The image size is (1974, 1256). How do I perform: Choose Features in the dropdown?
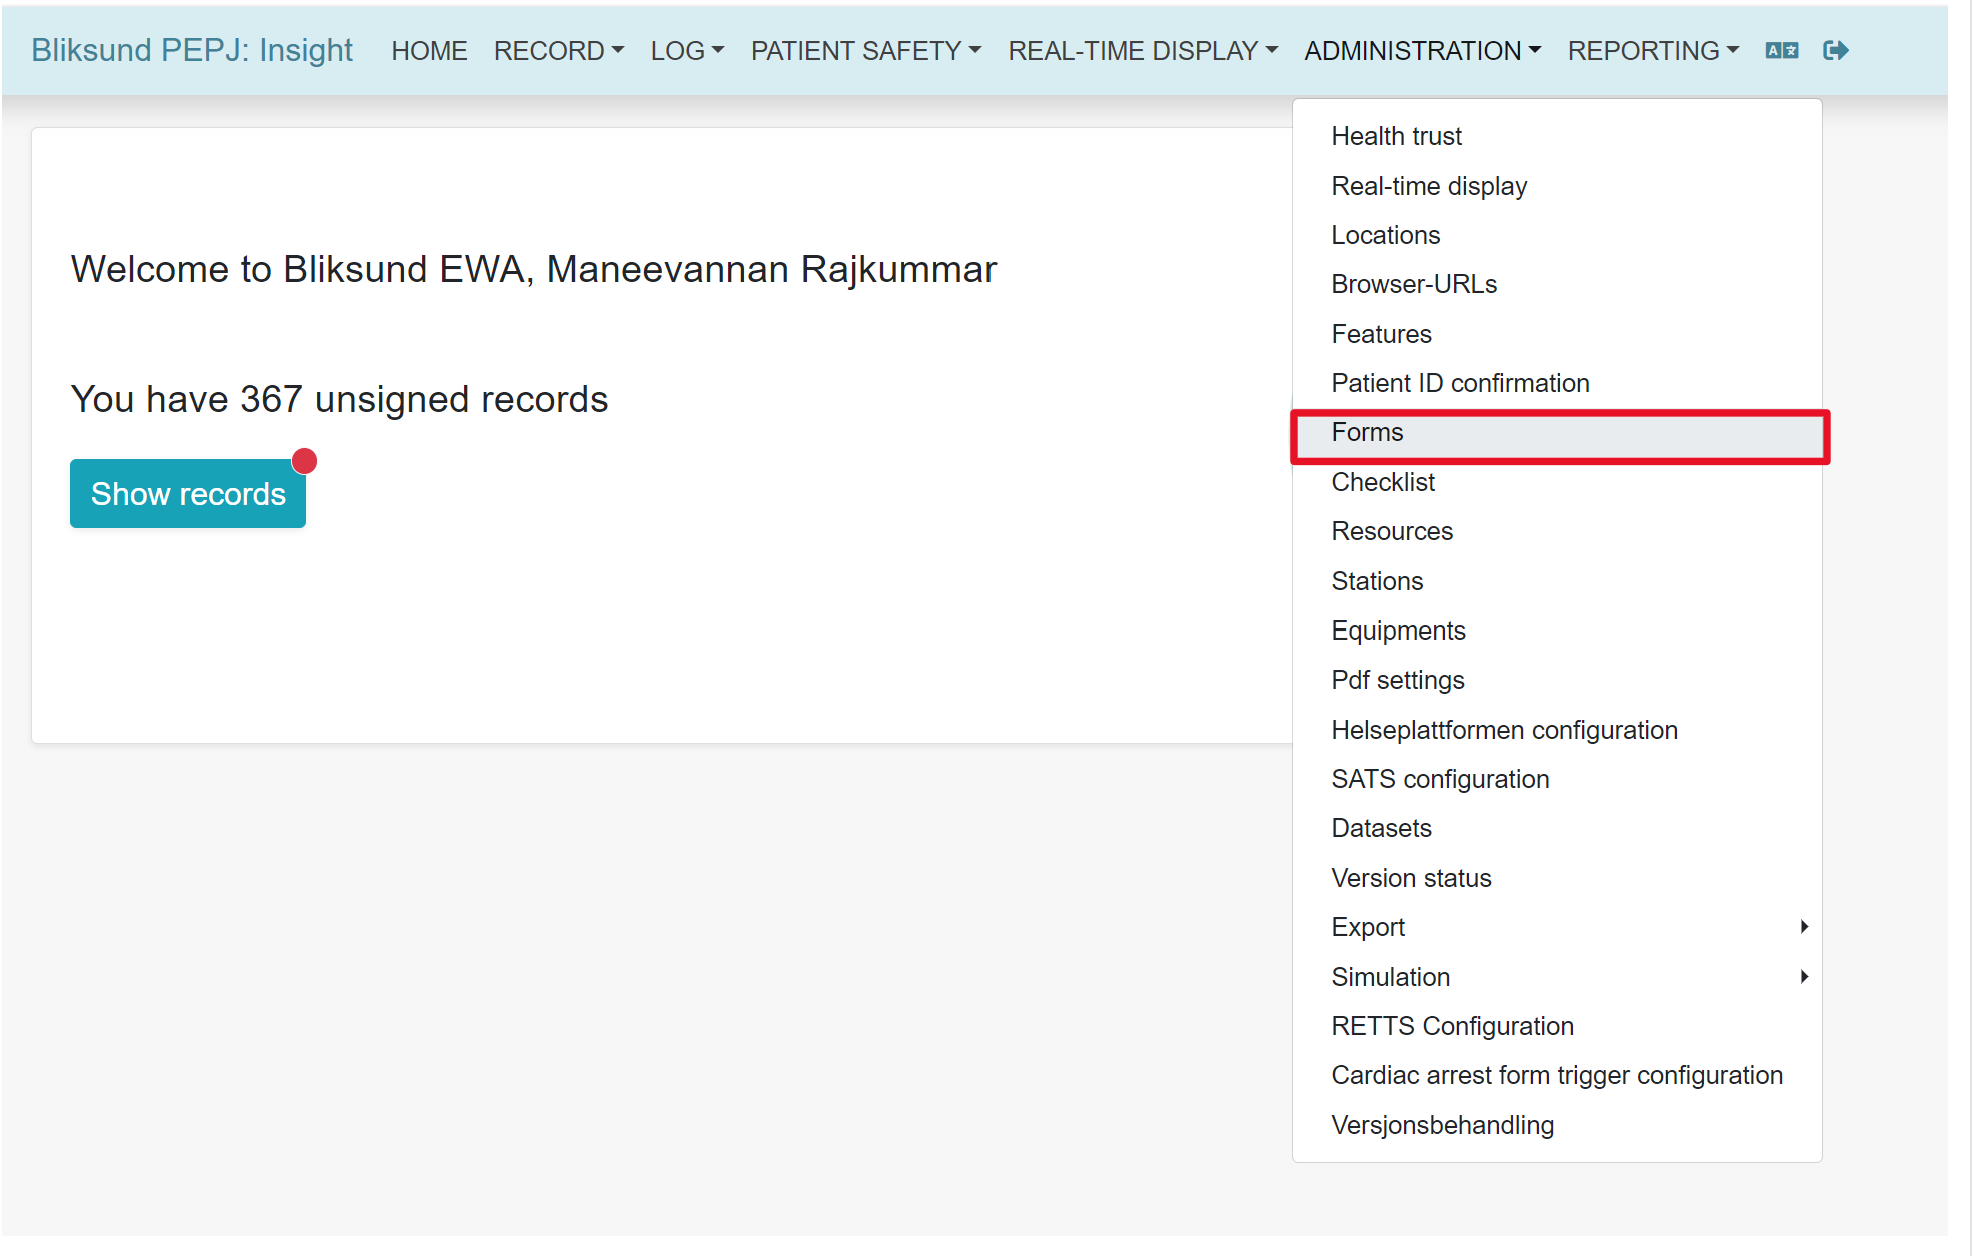point(1557,334)
